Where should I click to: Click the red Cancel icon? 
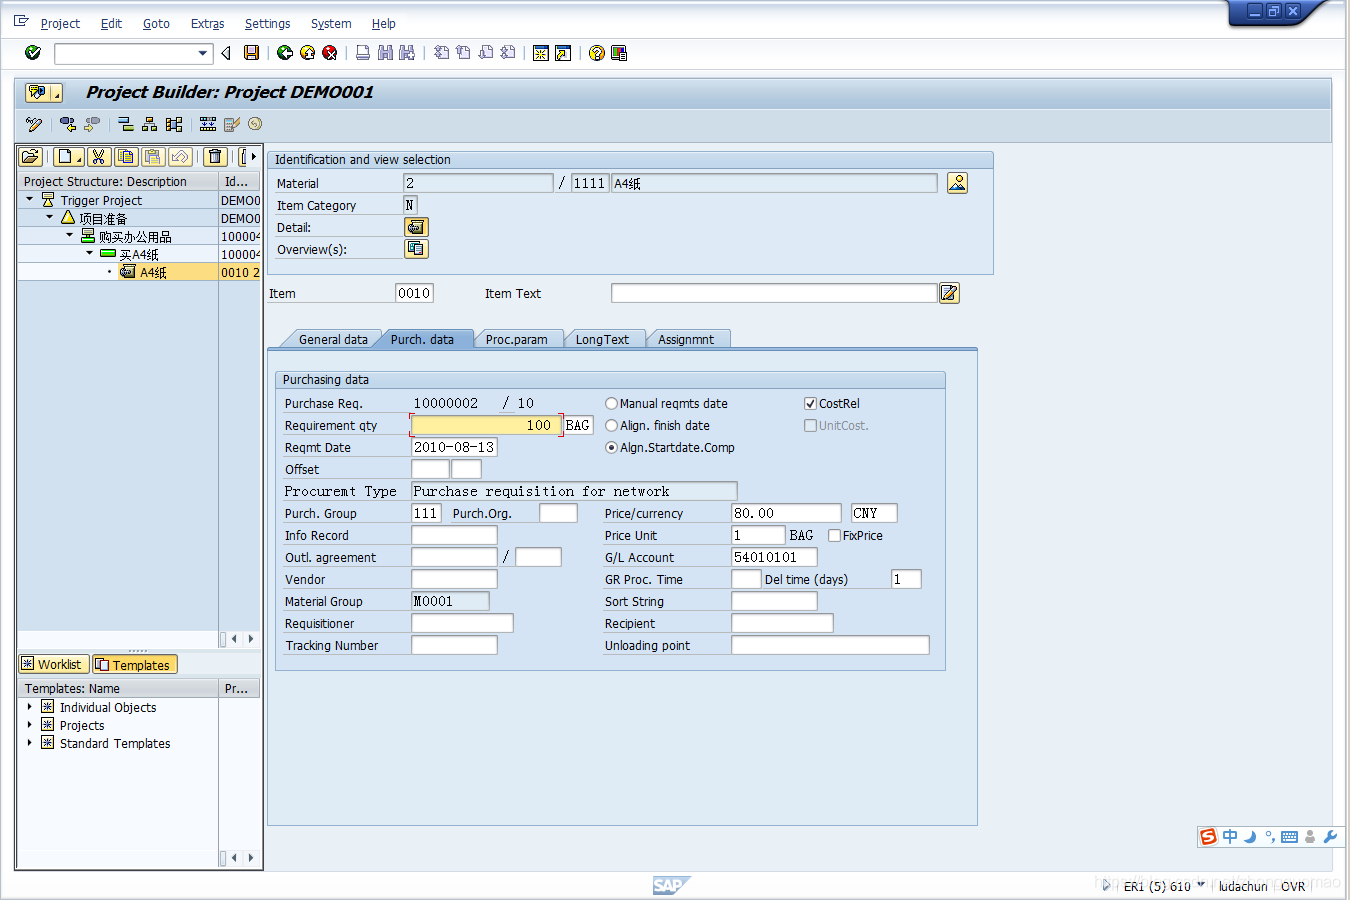tap(330, 53)
